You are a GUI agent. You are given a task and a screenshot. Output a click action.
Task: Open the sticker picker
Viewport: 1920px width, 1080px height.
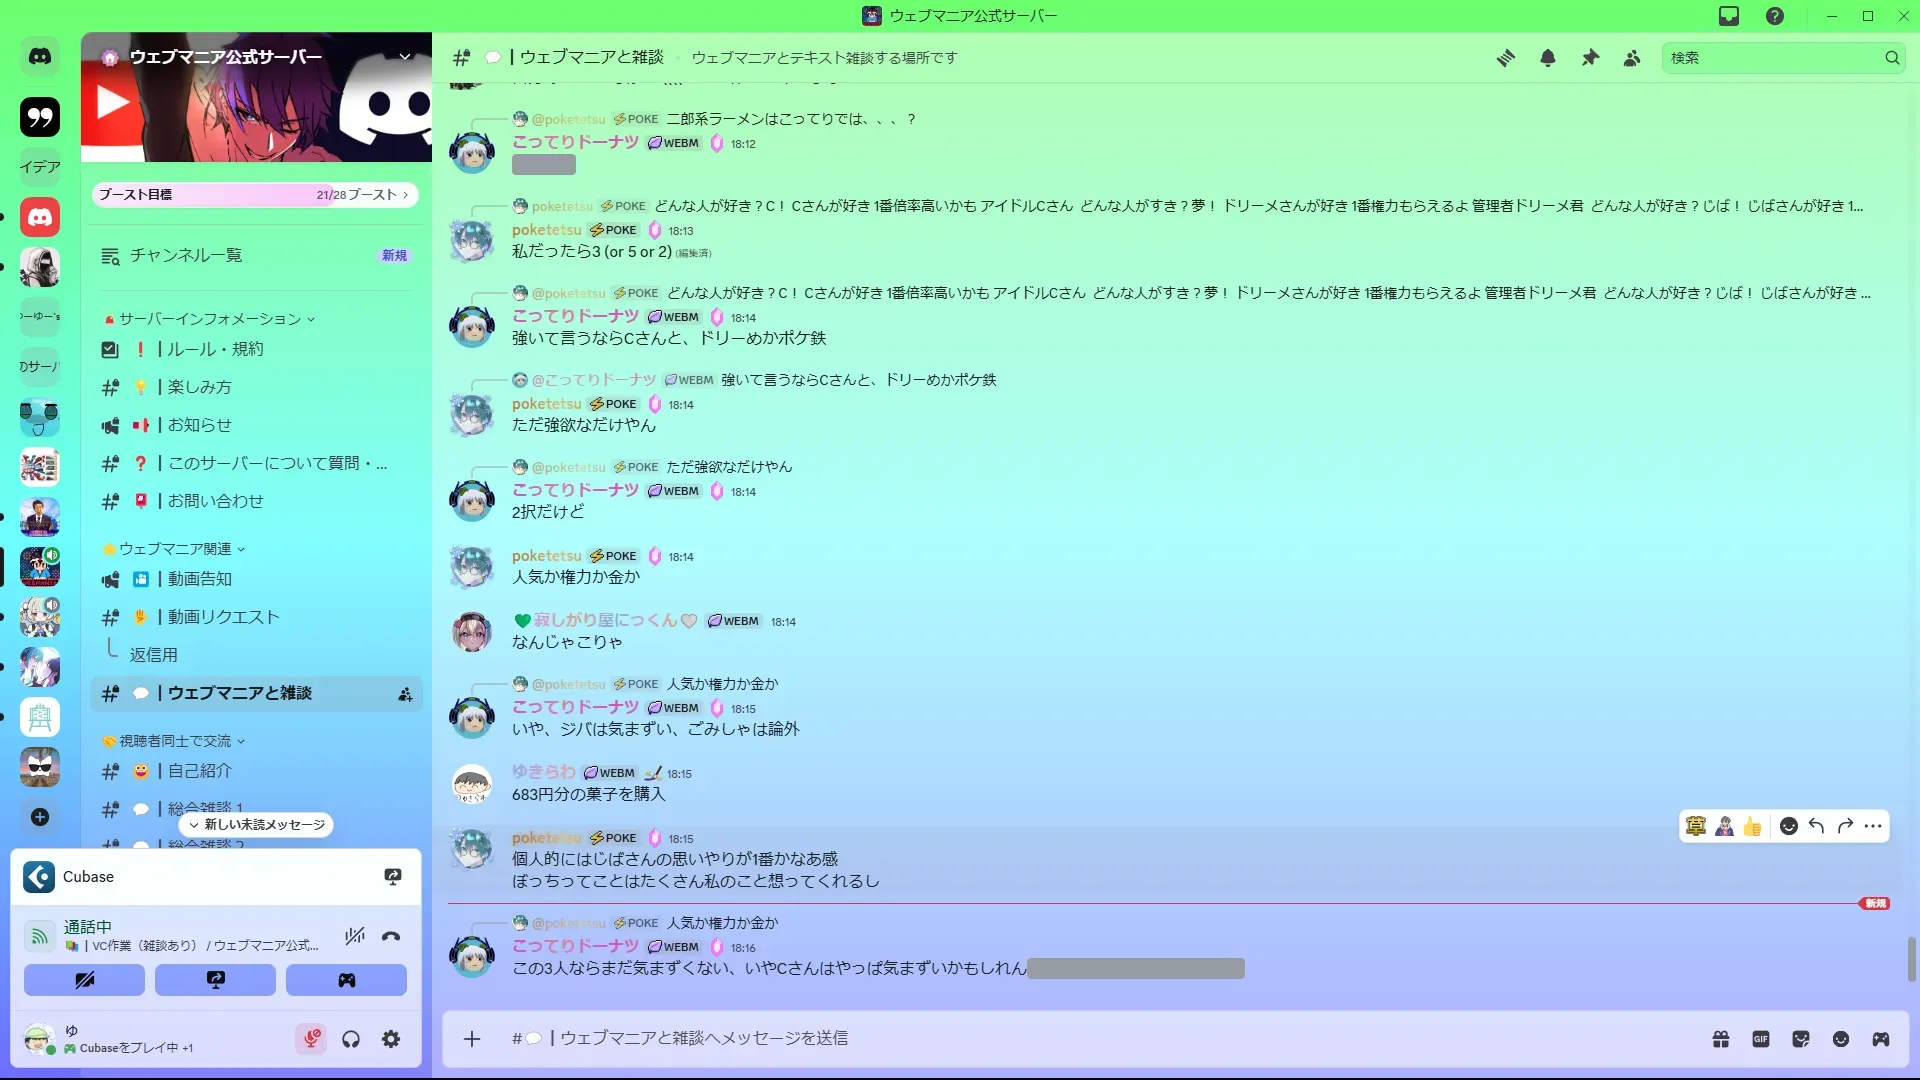click(1801, 1039)
